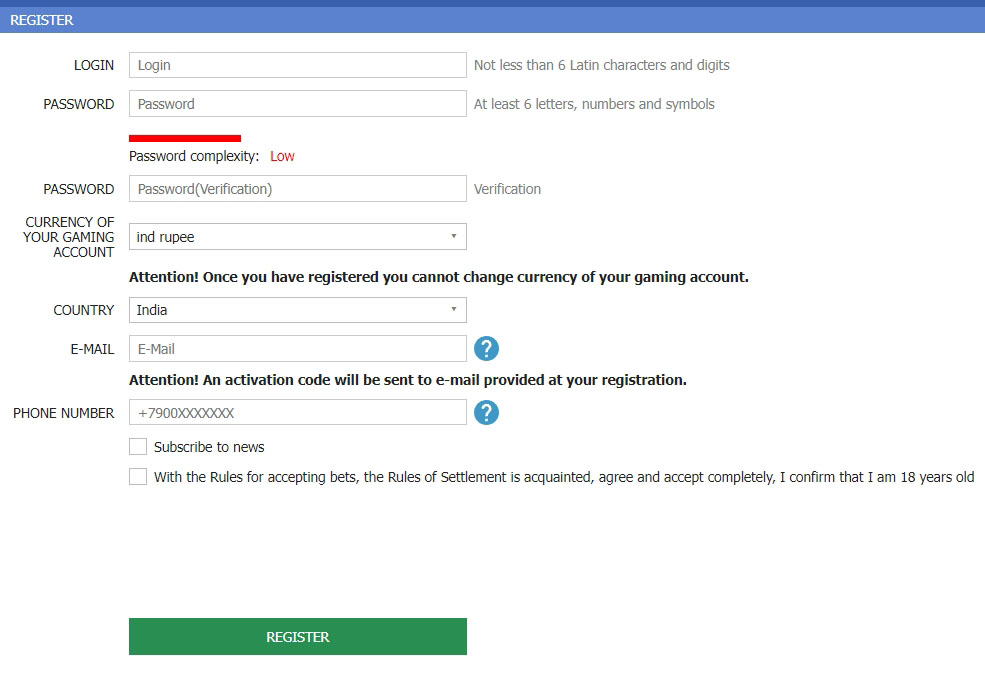Tick the Subscribe to news checkbox
The width and height of the screenshot is (985, 681).
(138, 447)
